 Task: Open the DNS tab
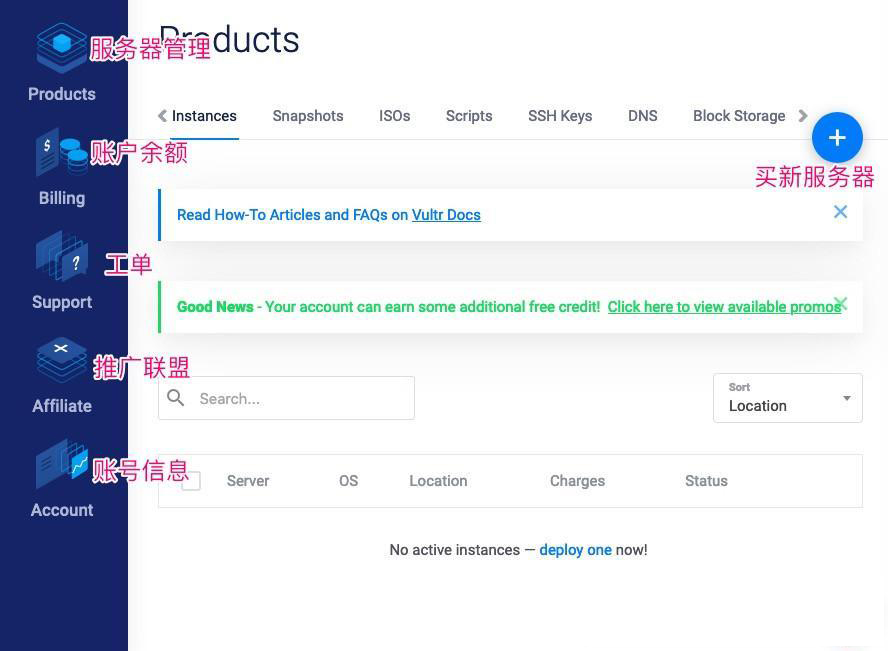(643, 116)
